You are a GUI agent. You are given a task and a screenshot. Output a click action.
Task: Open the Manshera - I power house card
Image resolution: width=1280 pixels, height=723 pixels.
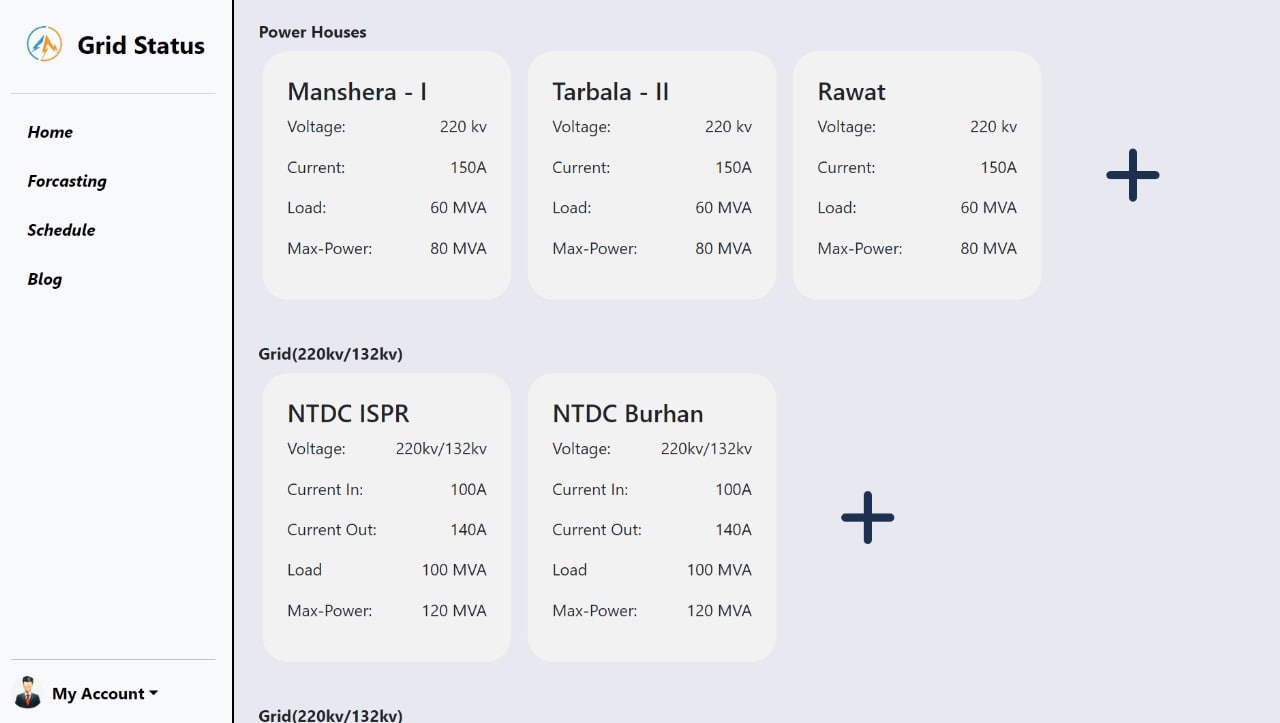pyautogui.click(x=387, y=175)
